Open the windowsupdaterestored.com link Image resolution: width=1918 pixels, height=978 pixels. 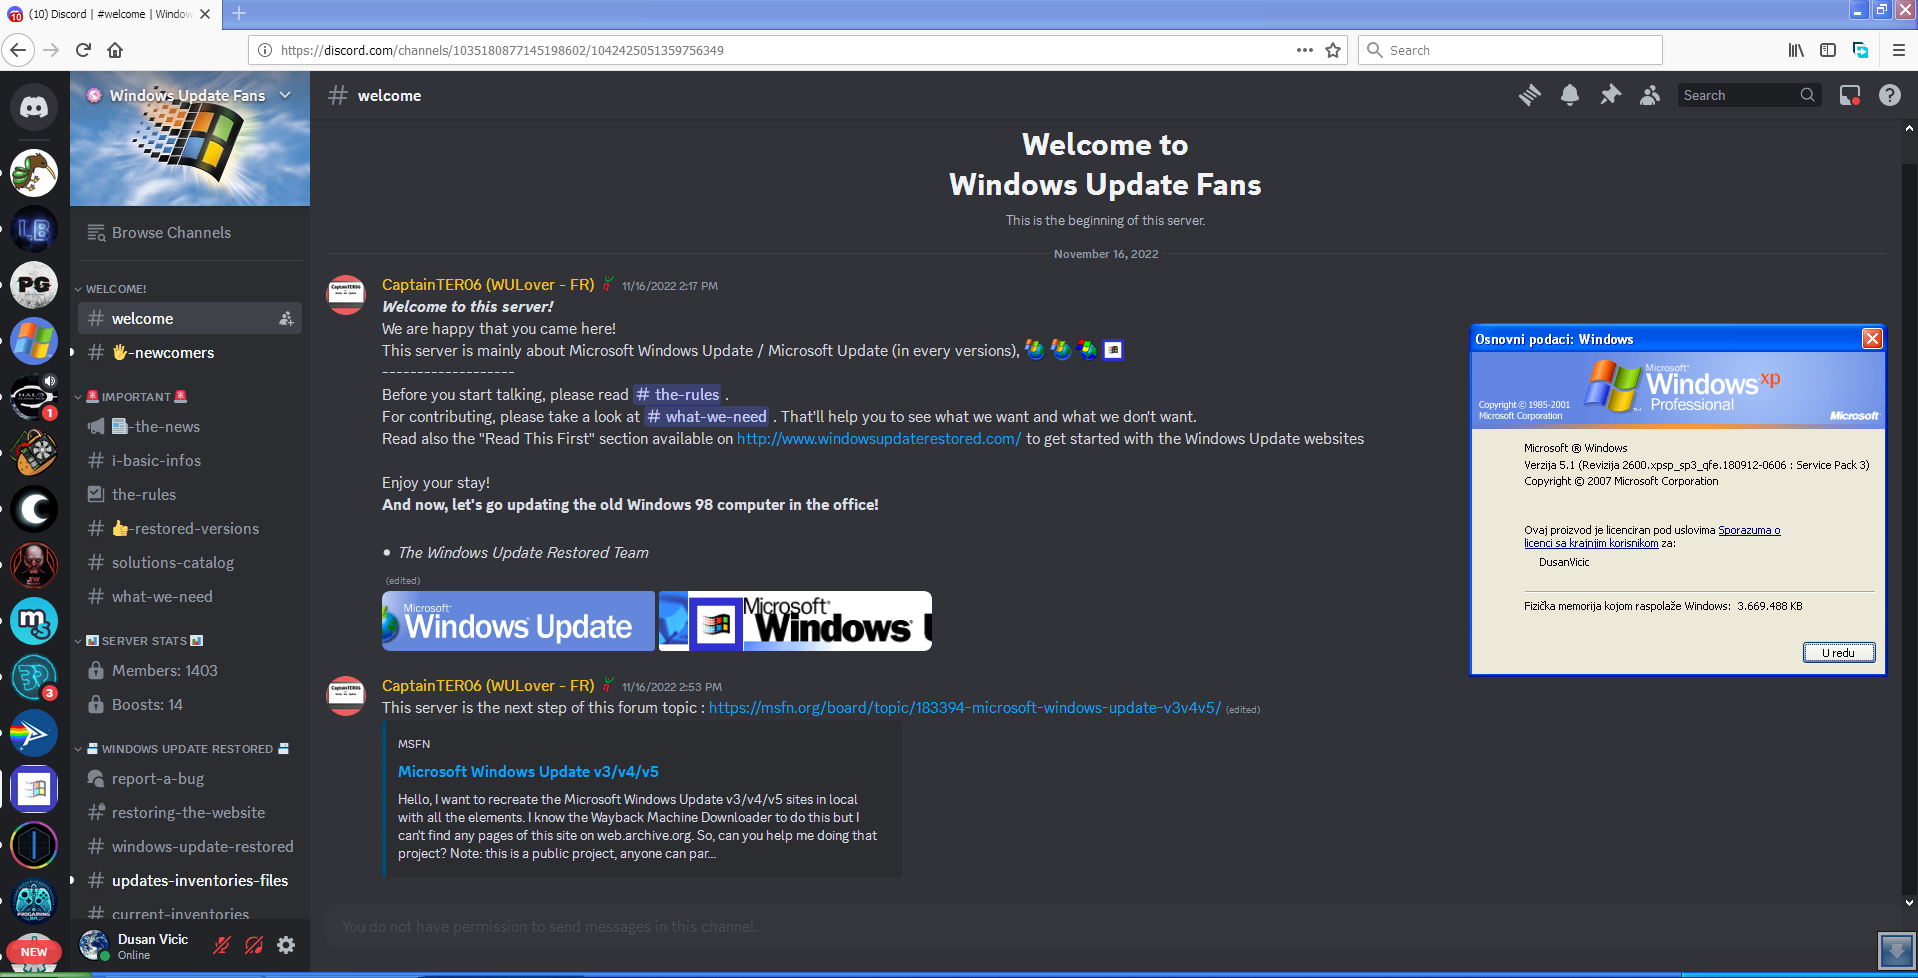point(879,439)
